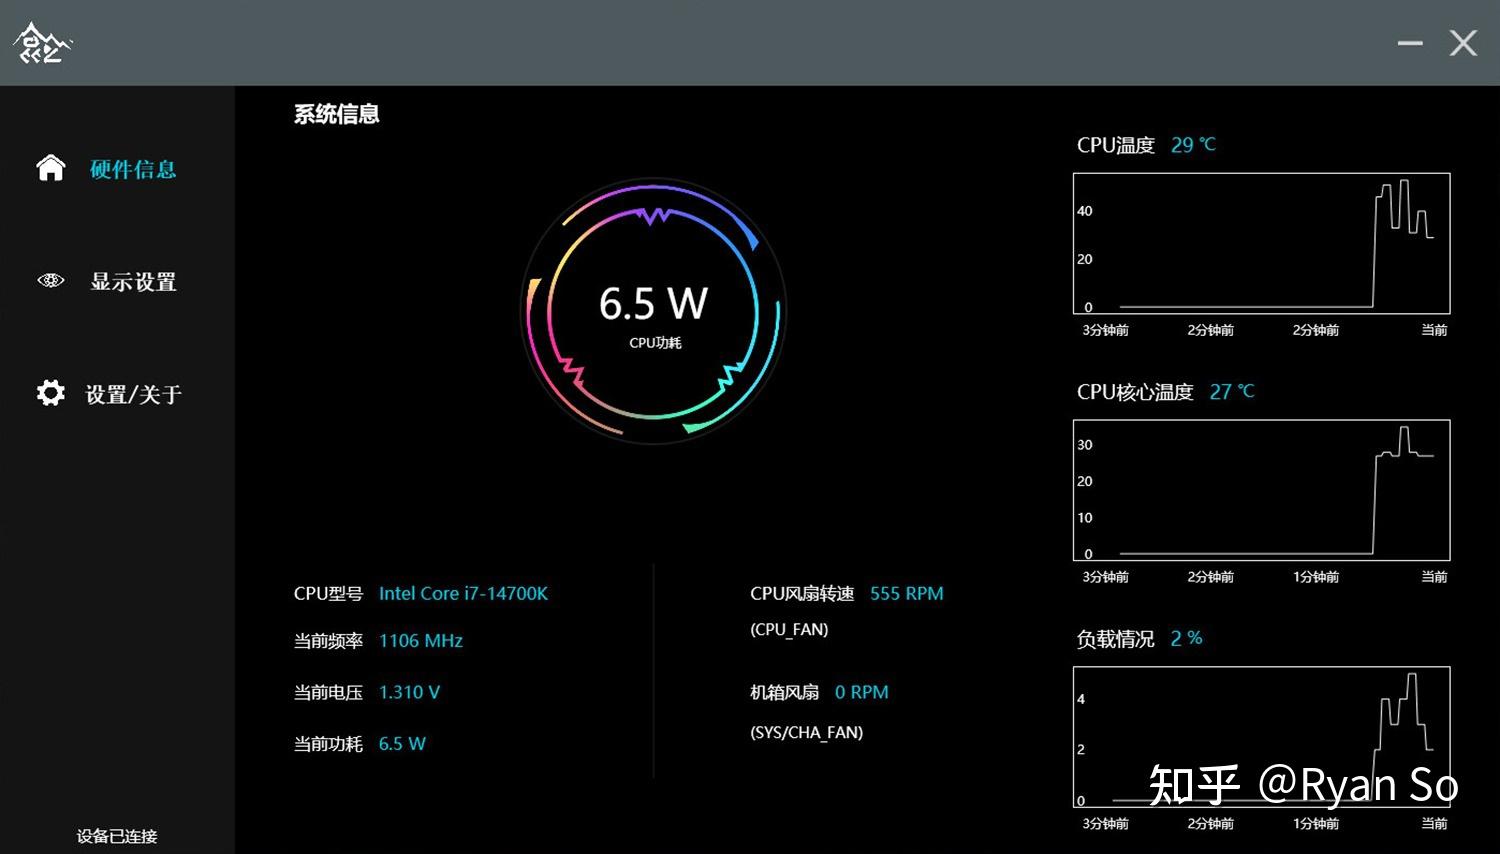Click the CPU型号 label
The width and height of the screenshot is (1500, 854).
point(328,593)
